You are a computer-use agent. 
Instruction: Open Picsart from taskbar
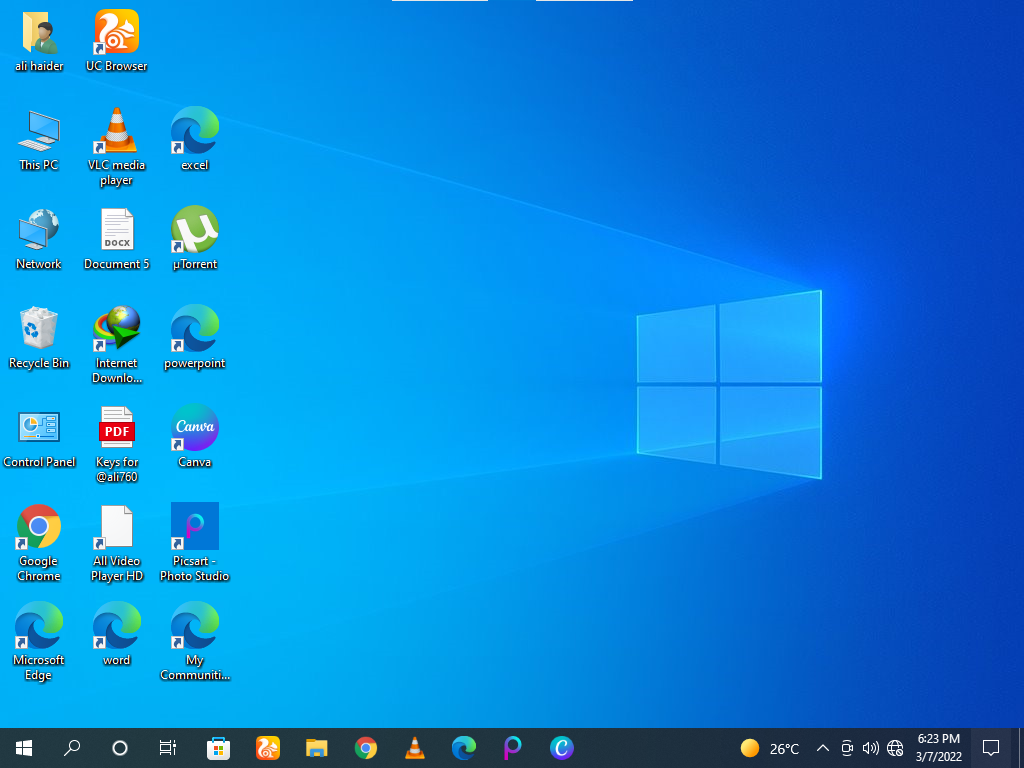[513, 748]
